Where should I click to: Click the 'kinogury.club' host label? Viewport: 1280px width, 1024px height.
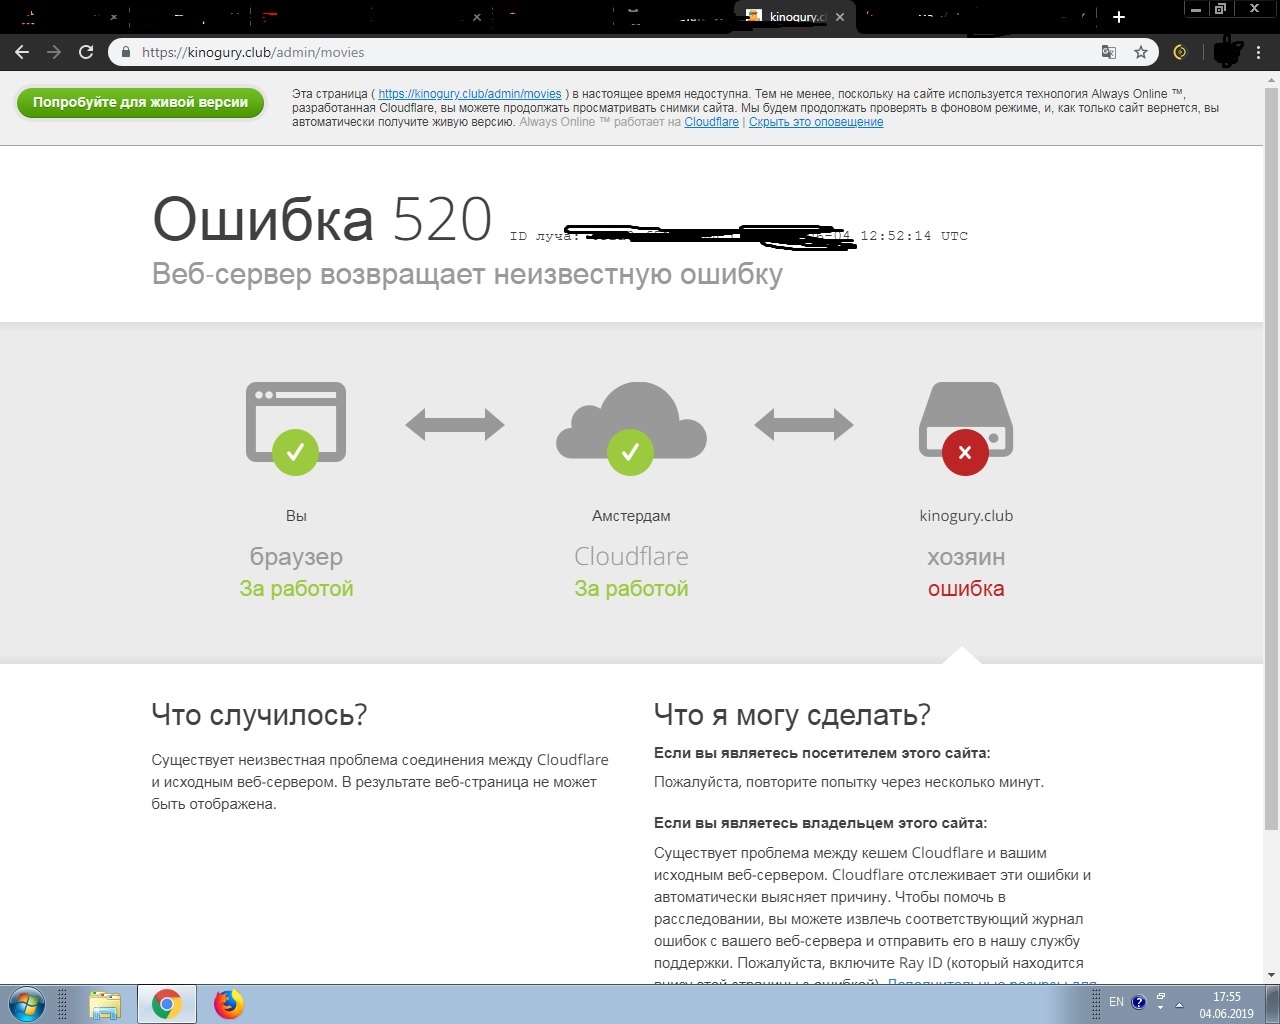click(x=966, y=516)
